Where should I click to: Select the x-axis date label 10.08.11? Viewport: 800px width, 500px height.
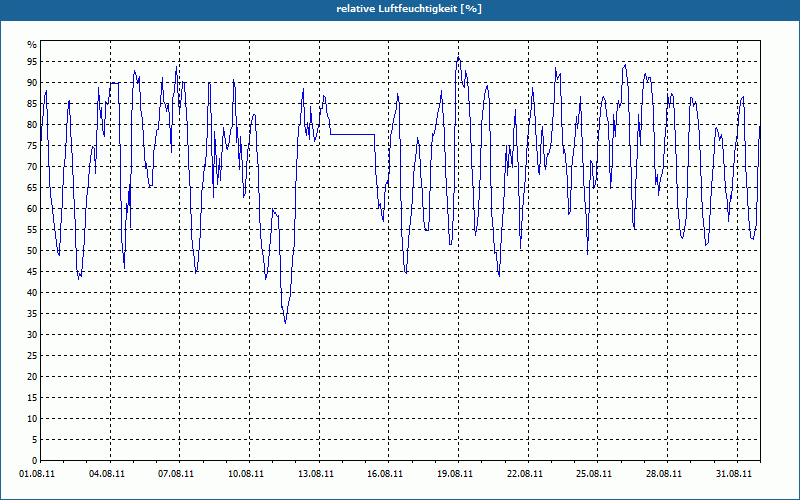coord(246,474)
